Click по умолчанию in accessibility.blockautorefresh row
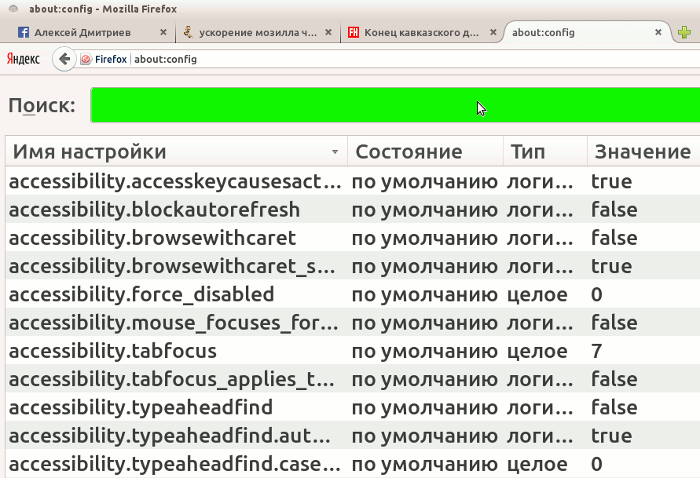Viewport: 700px width, 478px height. (425, 210)
